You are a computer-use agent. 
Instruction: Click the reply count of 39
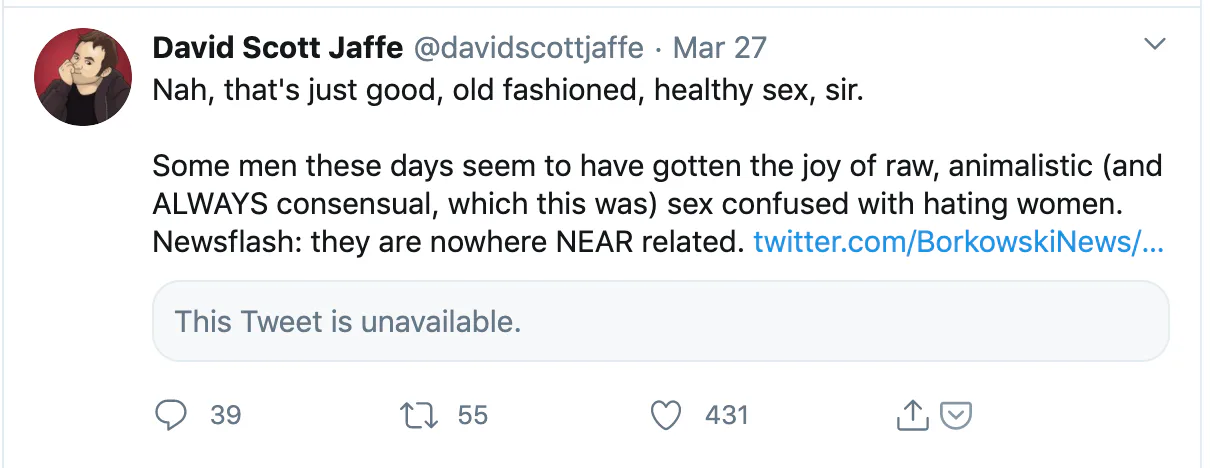pyautogui.click(x=226, y=415)
